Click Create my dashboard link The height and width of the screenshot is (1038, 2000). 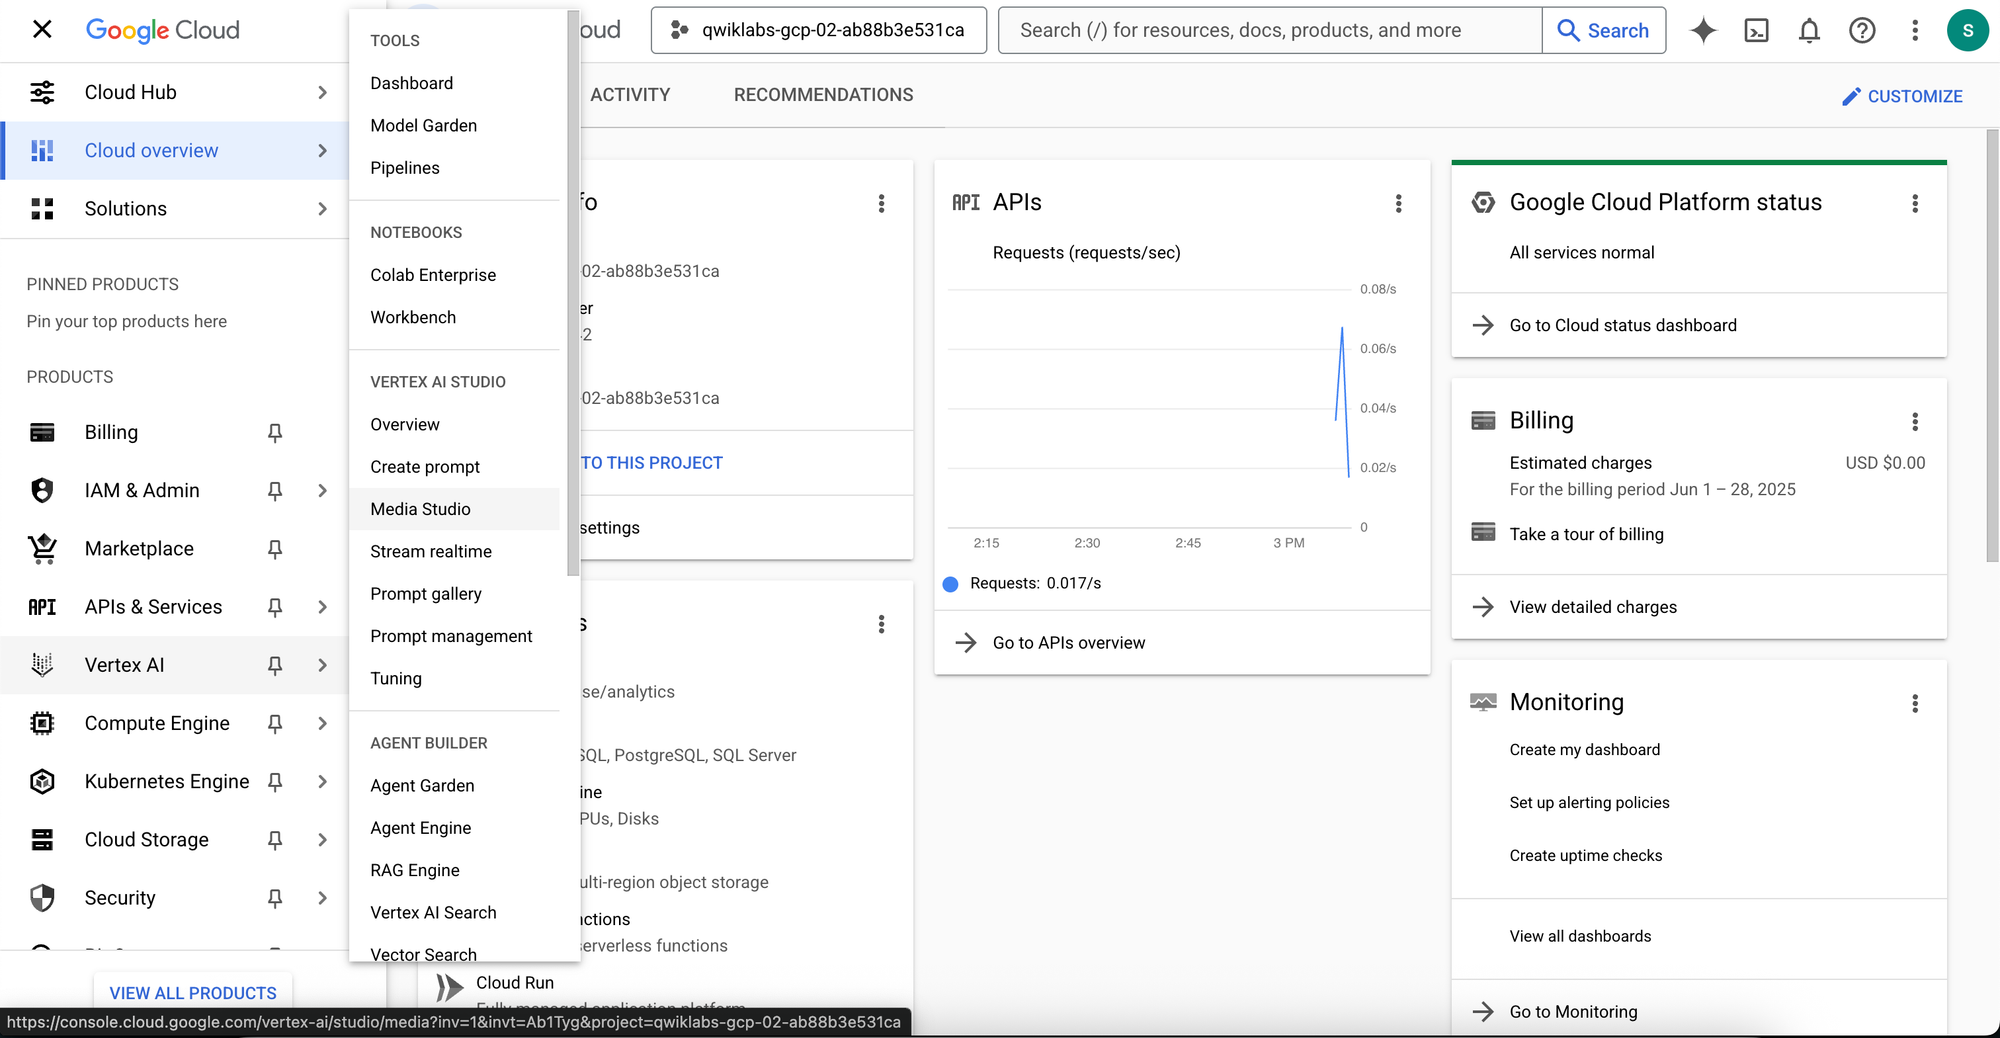click(1584, 750)
